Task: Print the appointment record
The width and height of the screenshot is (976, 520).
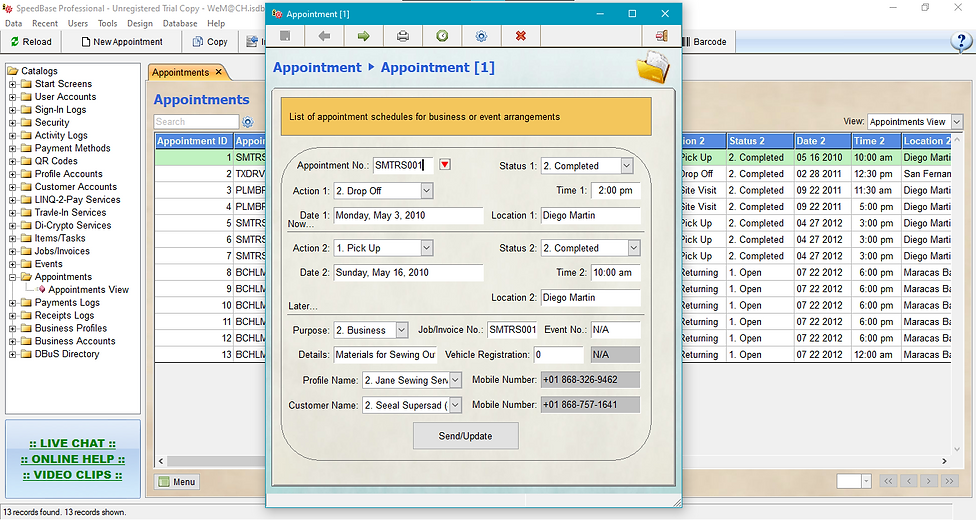Action: (403, 36)
